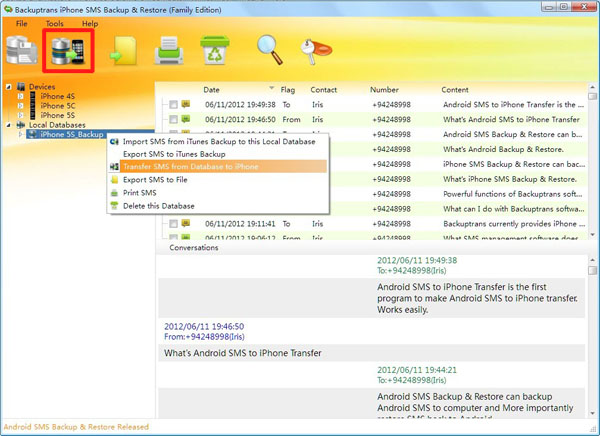Viewport: 600px width, 436px height.
Task: Open the Help menu
Action: [x=90, y=23]
